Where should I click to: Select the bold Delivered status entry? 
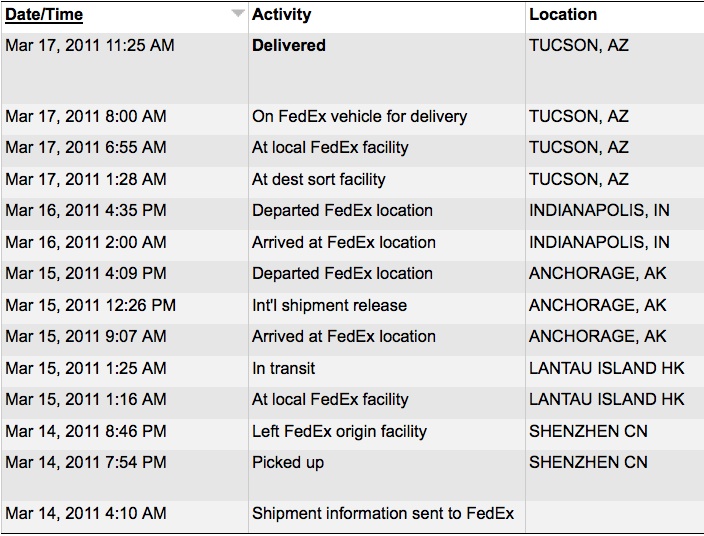pos(289,46)
